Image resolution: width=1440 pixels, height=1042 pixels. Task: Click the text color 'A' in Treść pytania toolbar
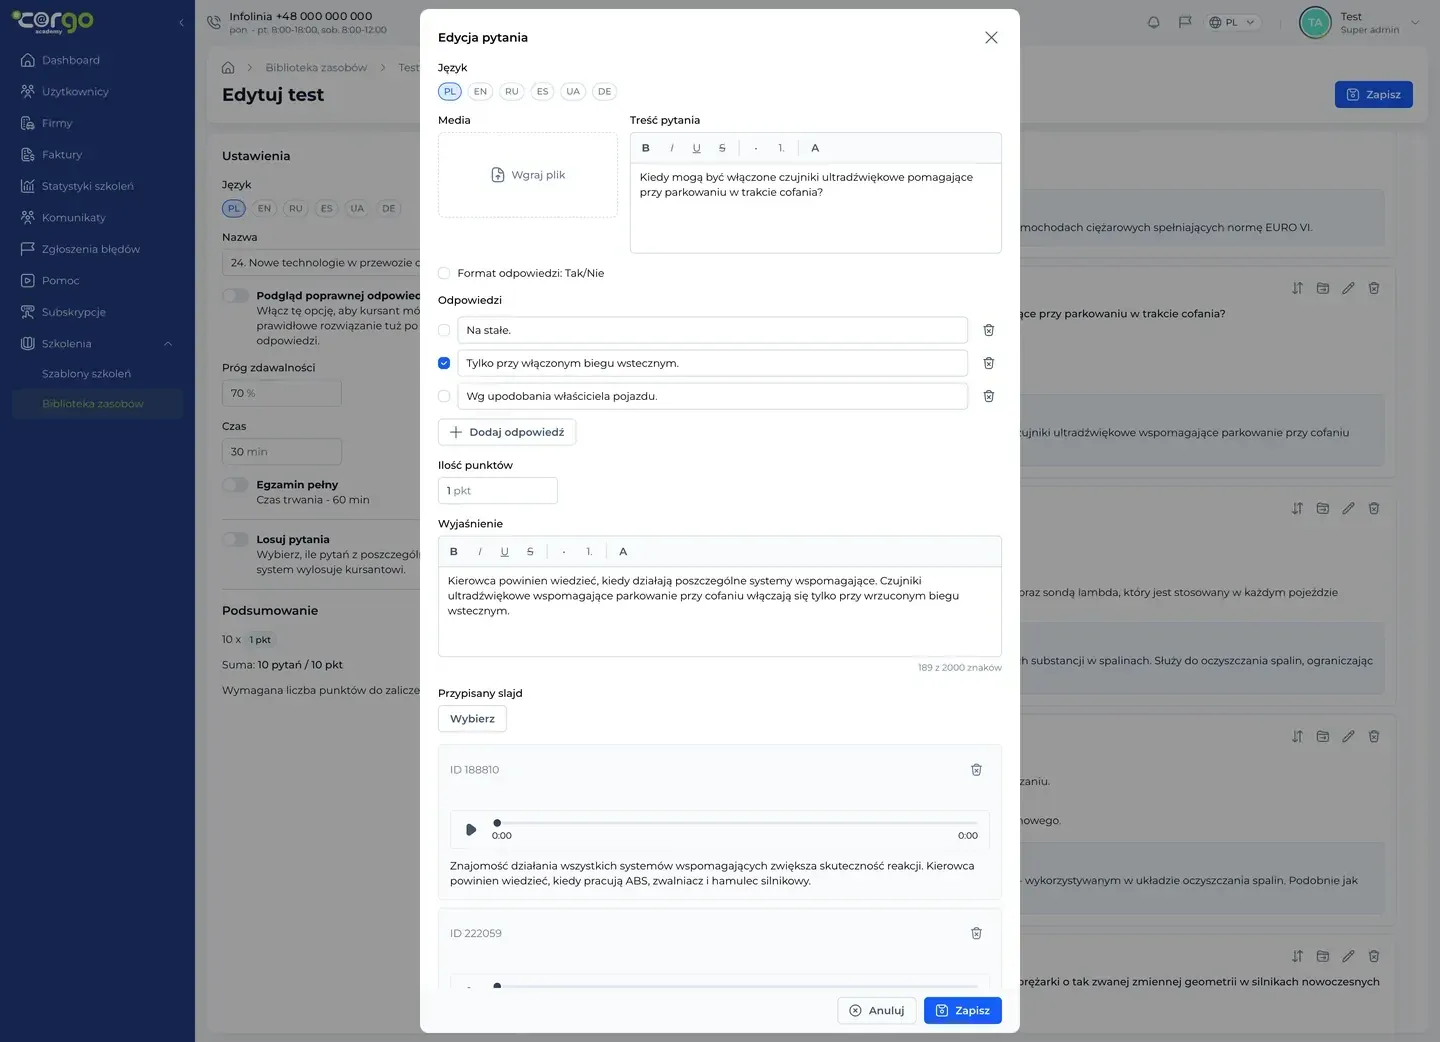[815, 148]
